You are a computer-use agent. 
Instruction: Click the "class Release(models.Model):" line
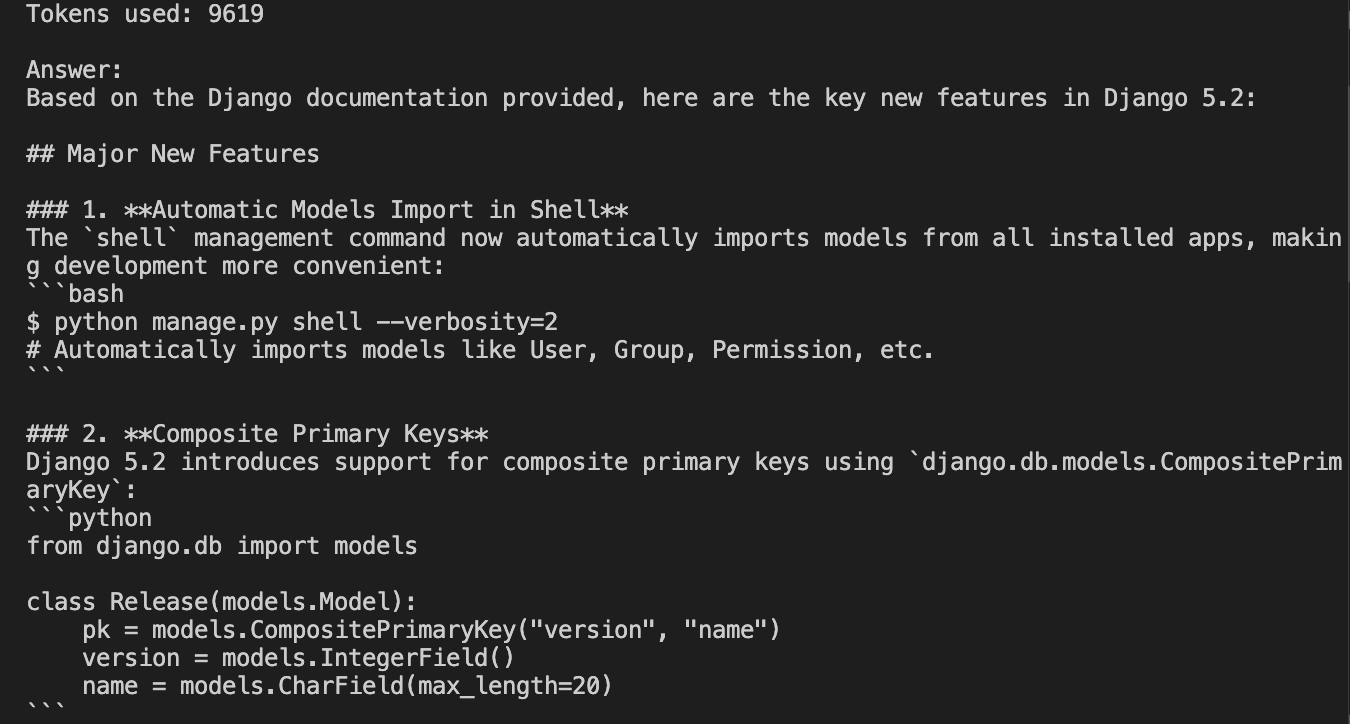click(222, 602)
